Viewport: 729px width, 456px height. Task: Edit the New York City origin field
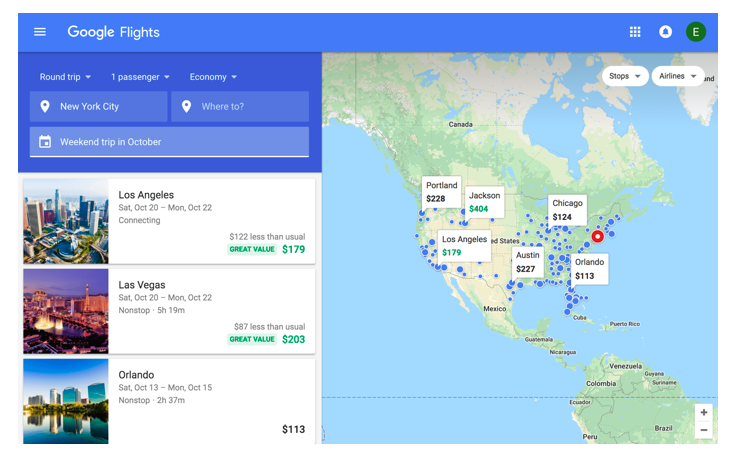coord(98,107)
